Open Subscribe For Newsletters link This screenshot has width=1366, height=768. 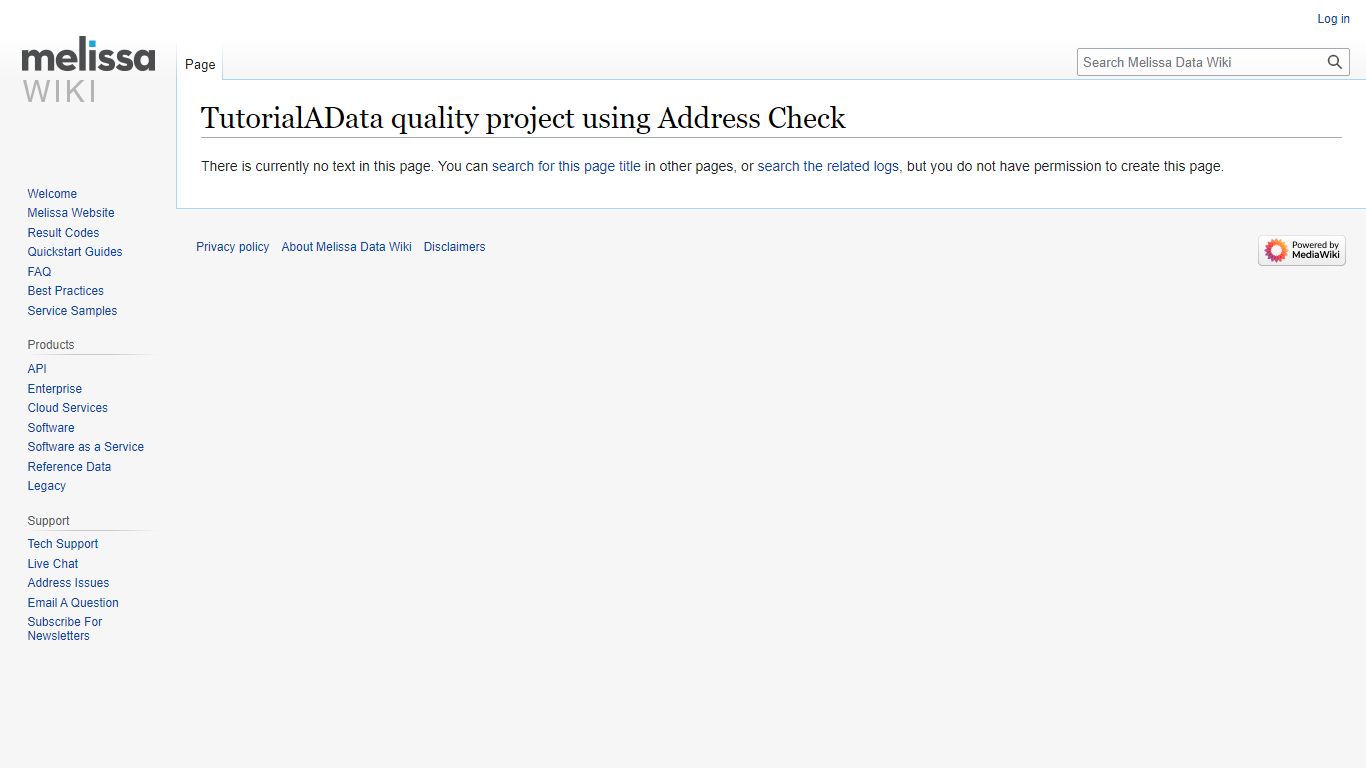pos(64,629)
